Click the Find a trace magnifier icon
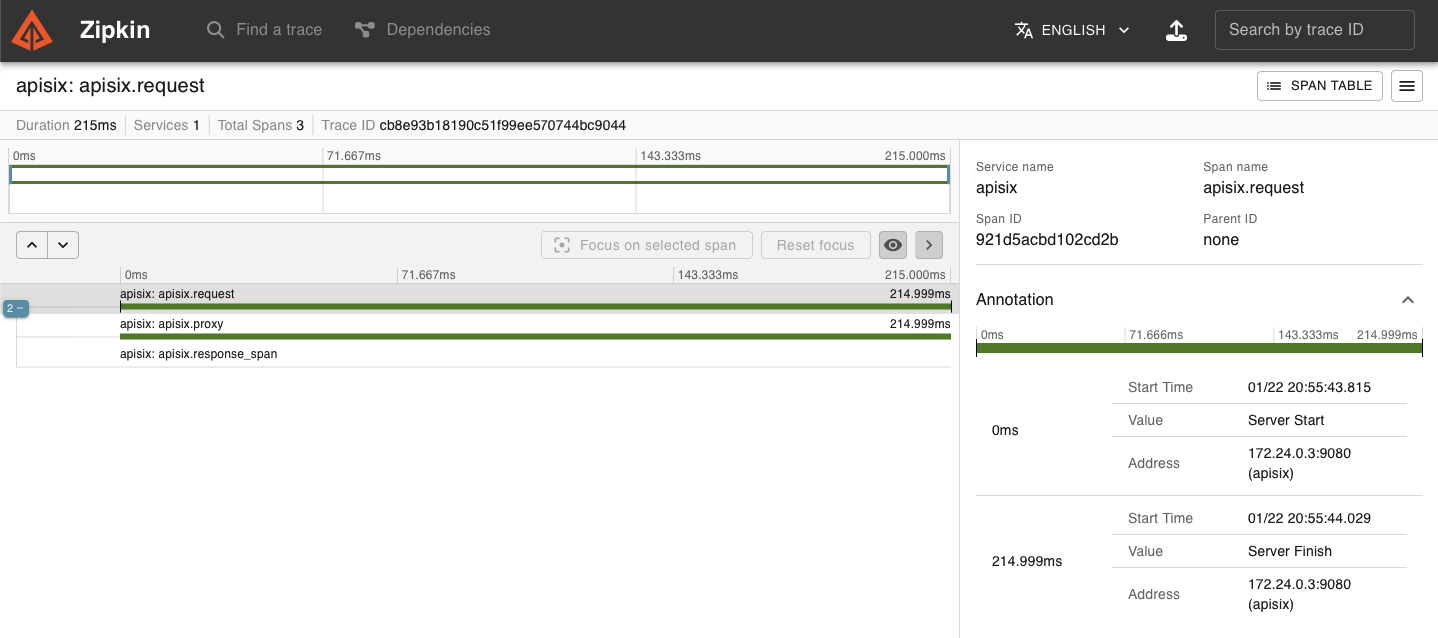 pyautogui.click(x=215, y=30)
